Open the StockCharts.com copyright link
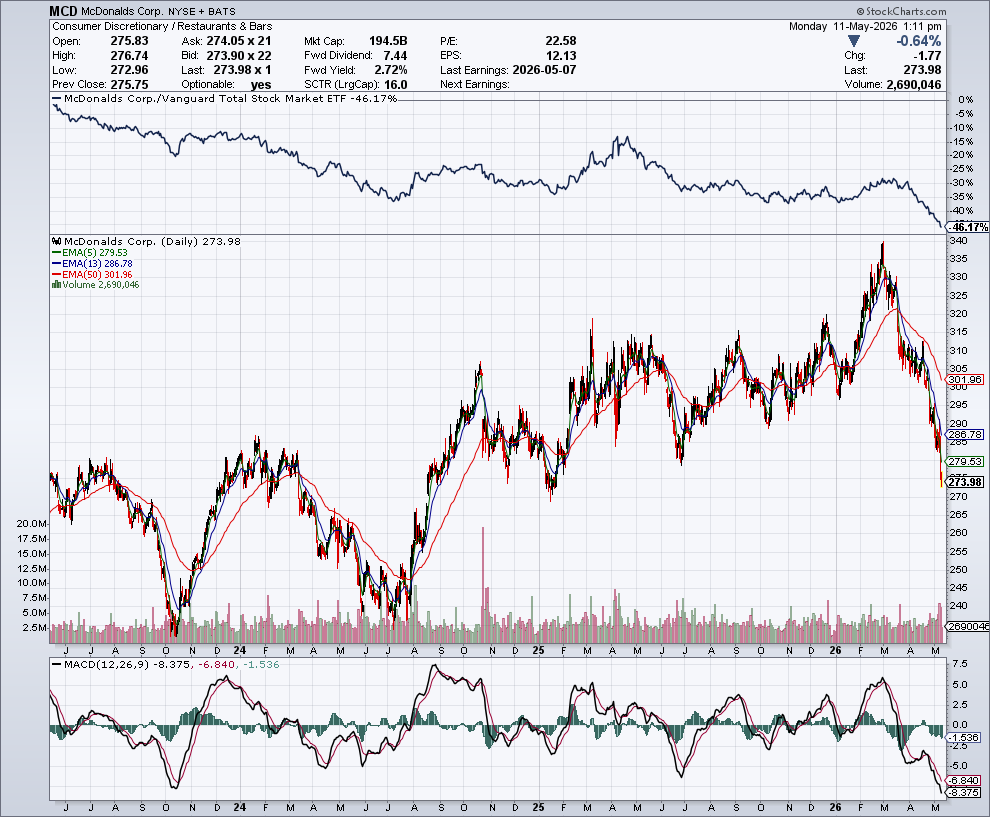The image size is (990, 817). 902,11
